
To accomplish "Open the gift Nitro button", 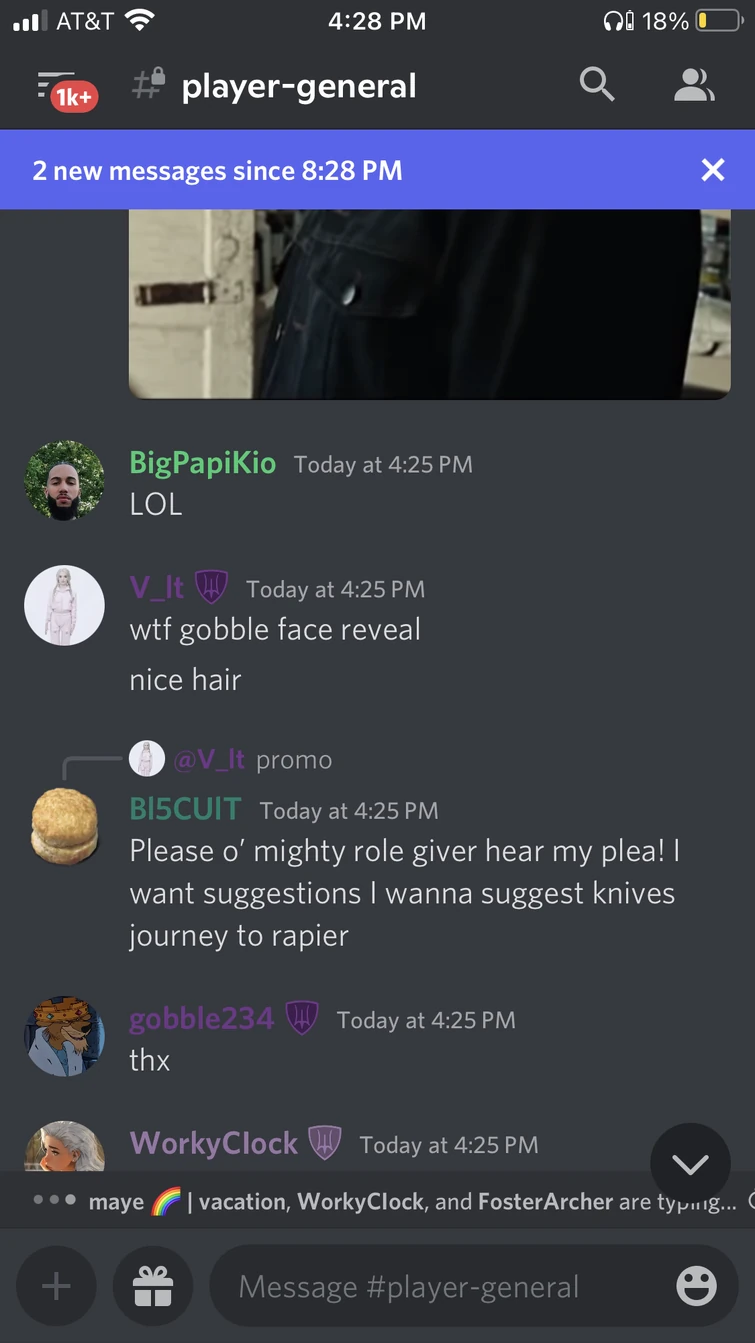I will coord(153,1286).
